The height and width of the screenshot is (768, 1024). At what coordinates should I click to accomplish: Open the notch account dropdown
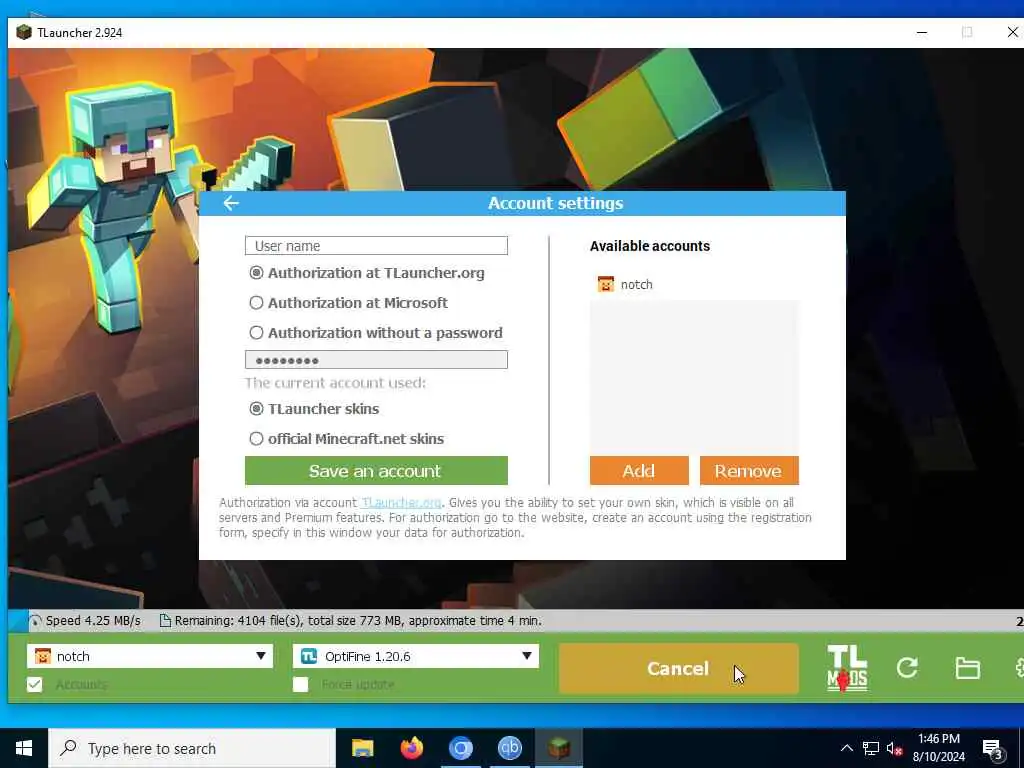(x=150, y=656)
